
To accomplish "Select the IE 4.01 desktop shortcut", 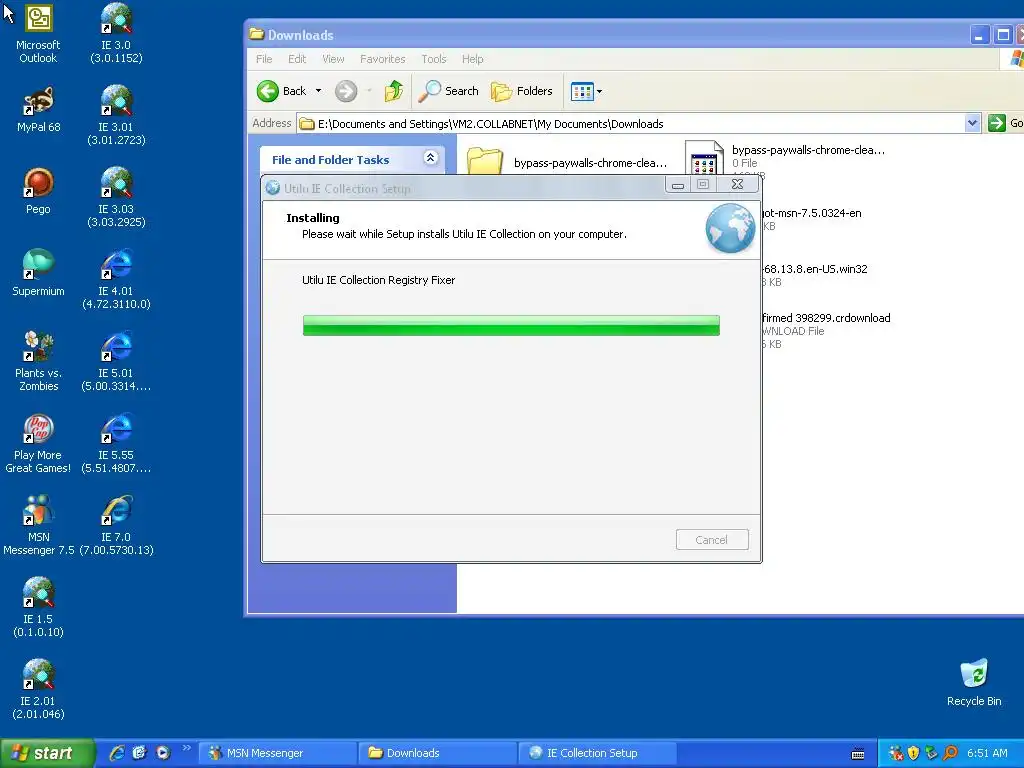I will click(116, 280).
